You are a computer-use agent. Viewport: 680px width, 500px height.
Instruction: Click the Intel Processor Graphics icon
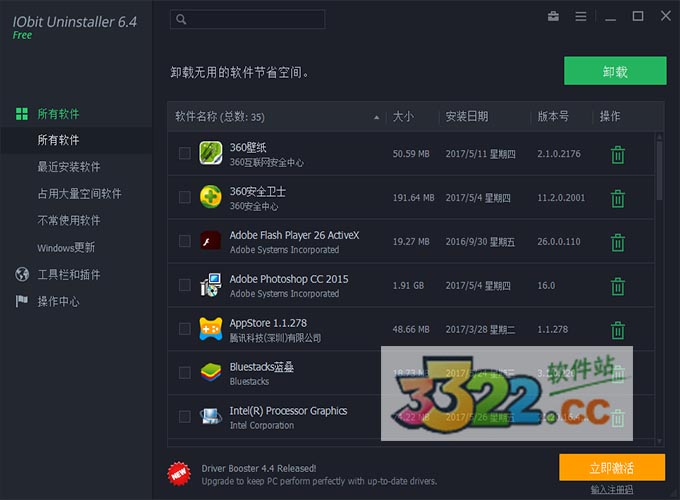[x=211, y=416]
